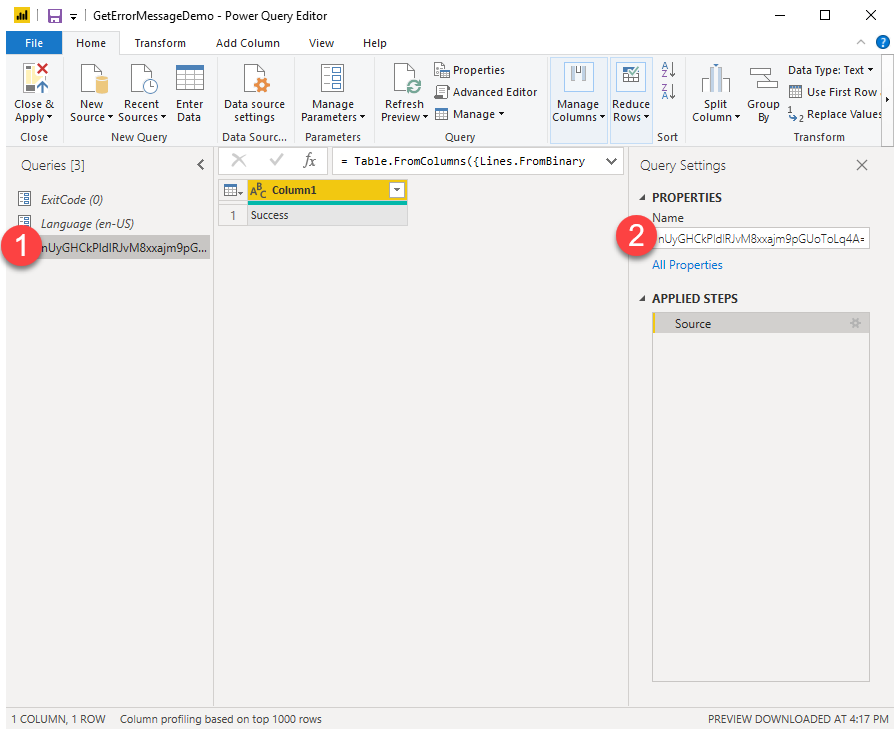Open Data source settings
The width and height of the screenshot is (895, 730).
click(x=254, y=94)
